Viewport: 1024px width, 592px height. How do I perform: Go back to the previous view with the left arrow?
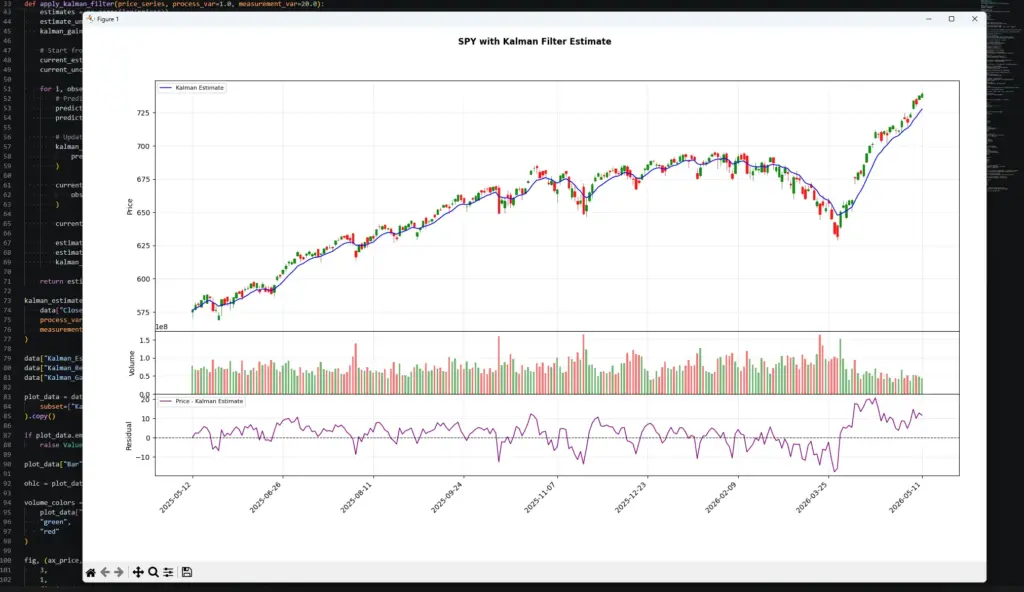click(105, 572)
